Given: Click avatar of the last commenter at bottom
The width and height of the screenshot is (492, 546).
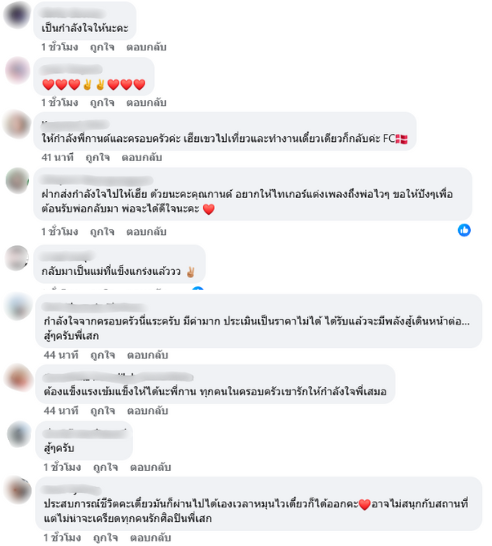Looking at the screenshot, I should [19, 490].
